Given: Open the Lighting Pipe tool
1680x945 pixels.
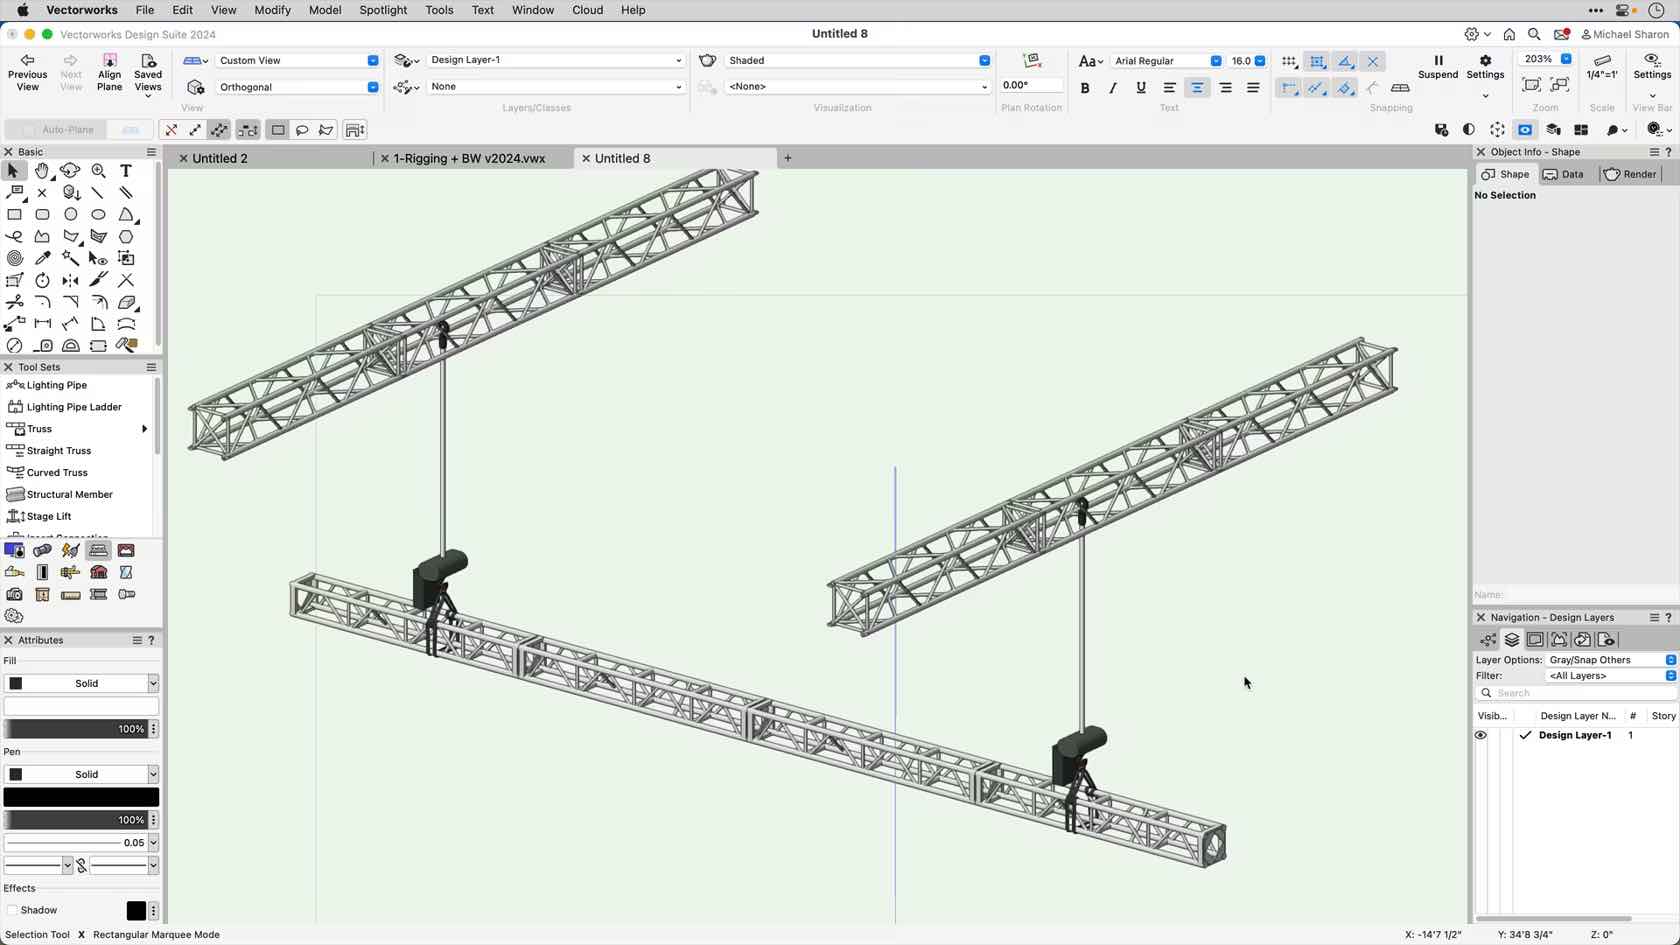Looking at the screenshot, I should (x=55, y=384).
